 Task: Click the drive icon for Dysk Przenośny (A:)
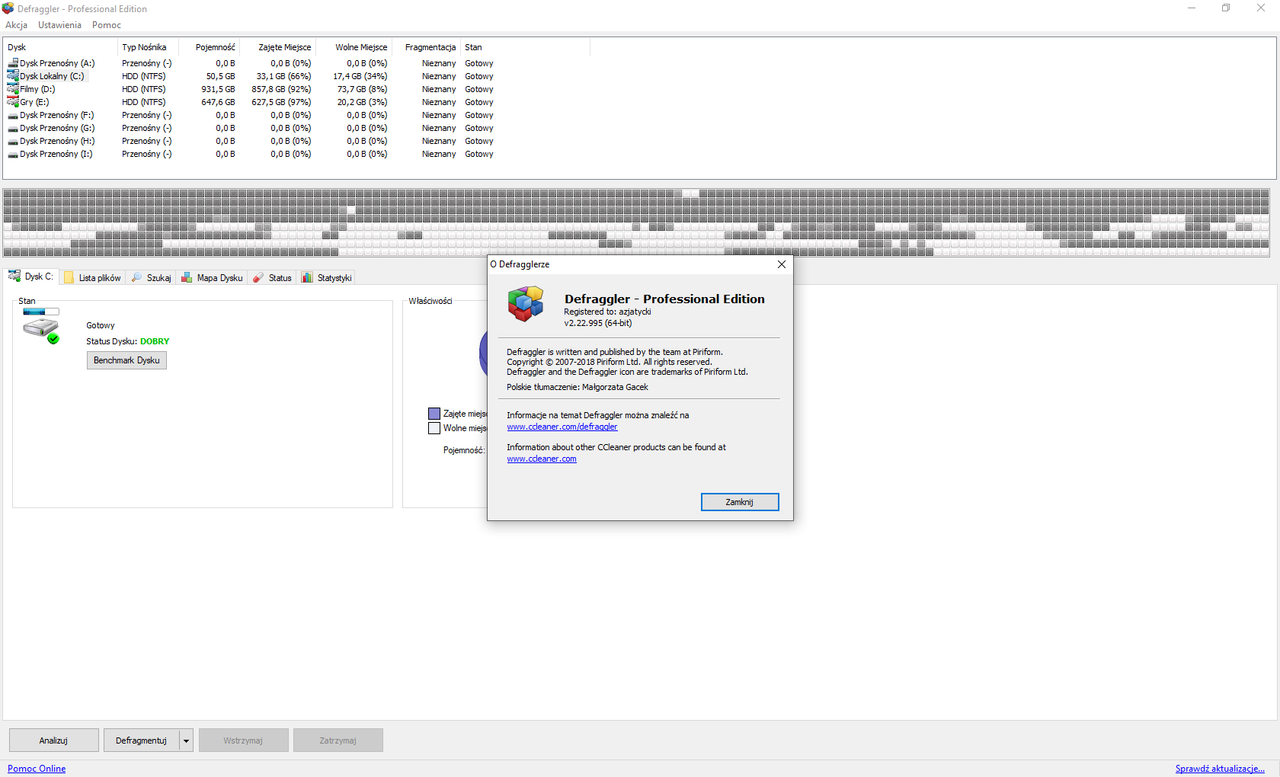12,63
